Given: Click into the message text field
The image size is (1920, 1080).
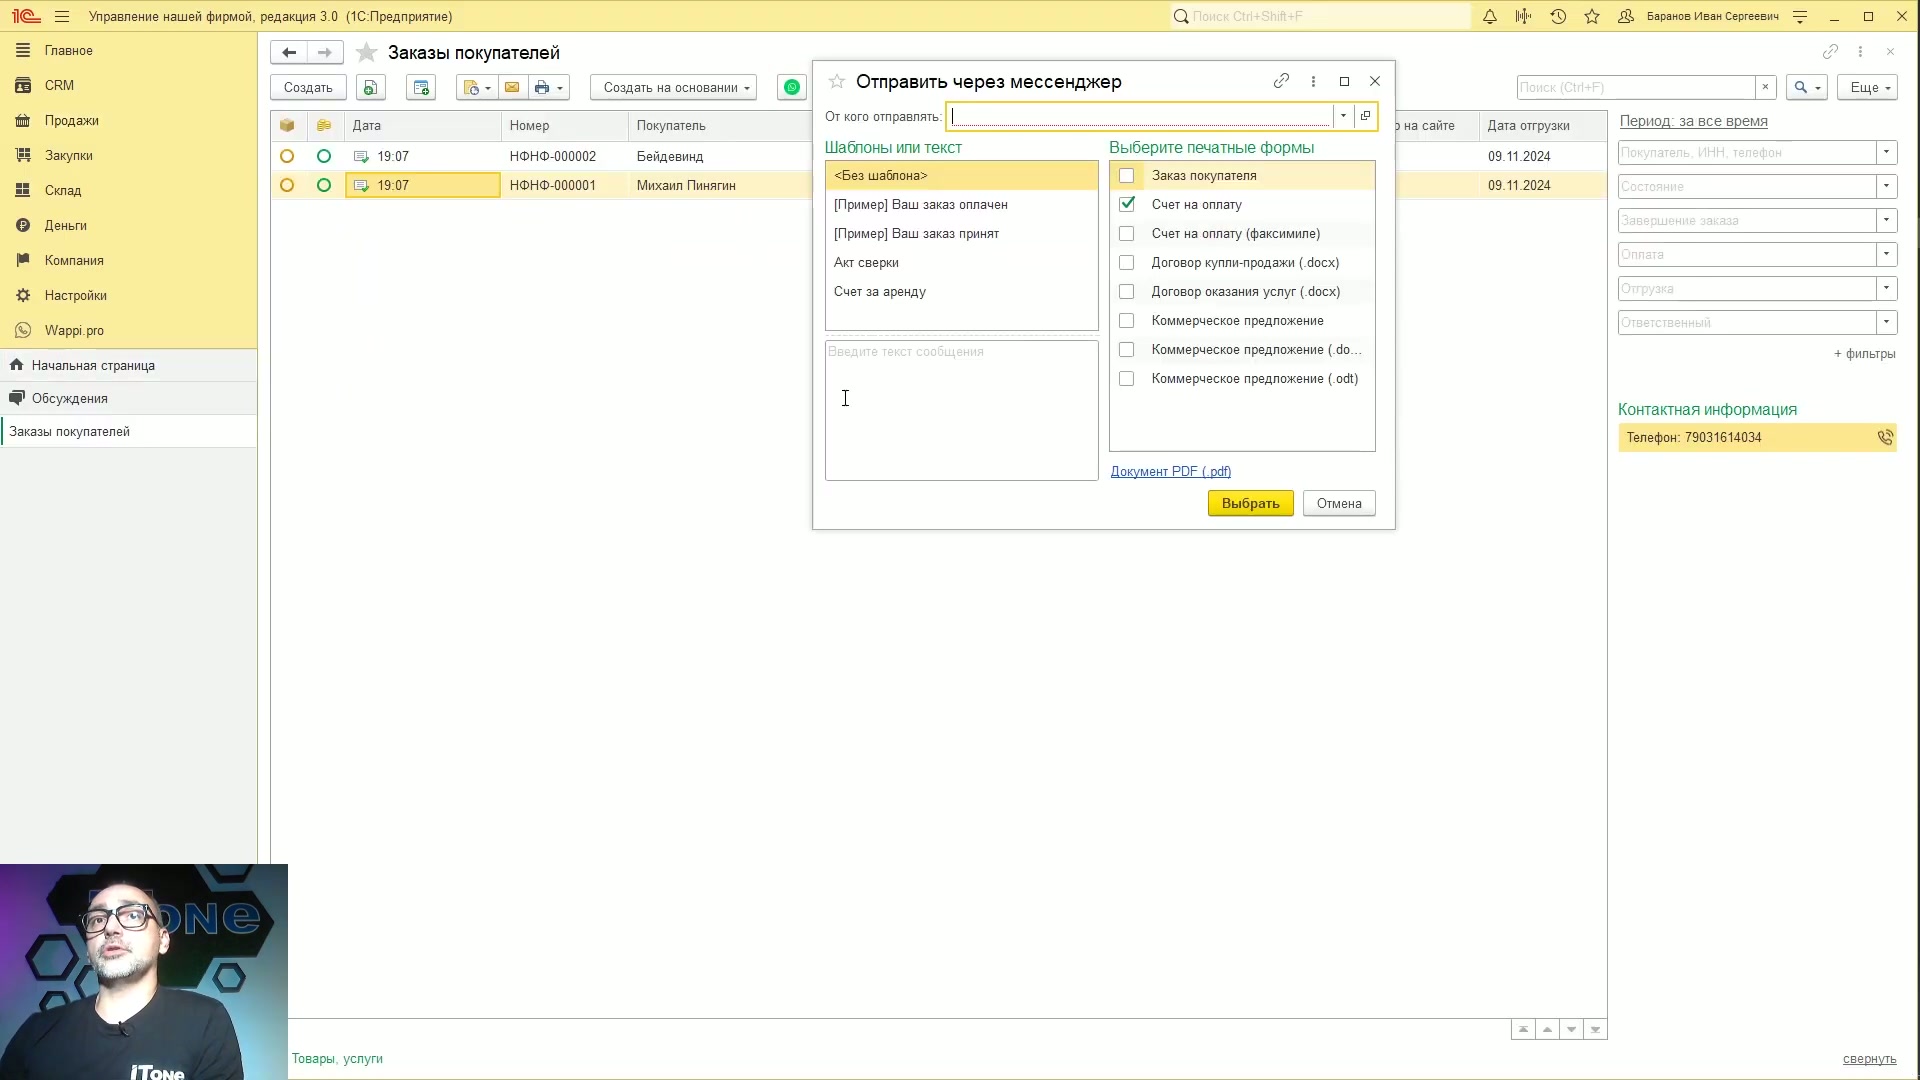Looking at the screenshot, I should (x=961, y=411).
